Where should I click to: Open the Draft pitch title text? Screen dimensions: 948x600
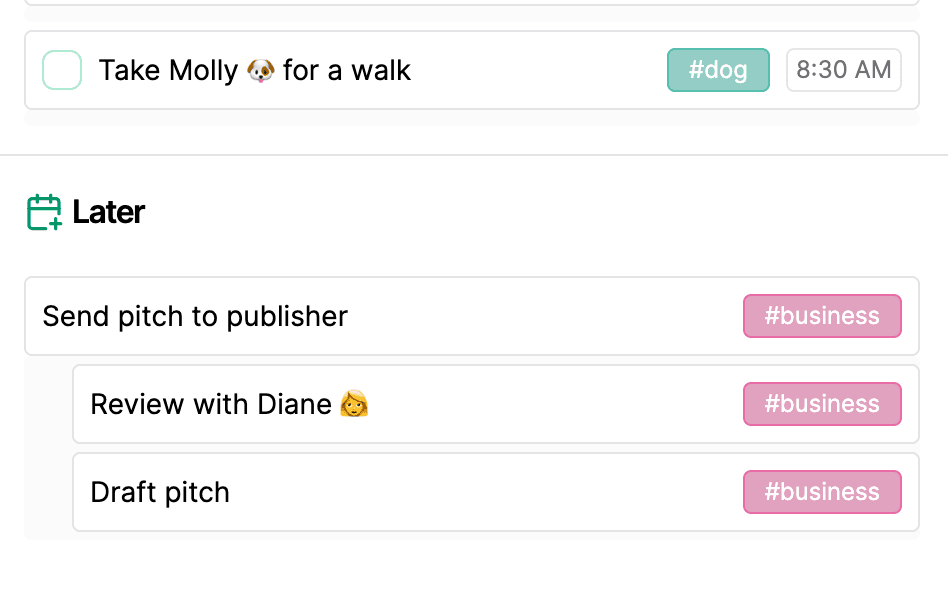(x=160, y=492)
